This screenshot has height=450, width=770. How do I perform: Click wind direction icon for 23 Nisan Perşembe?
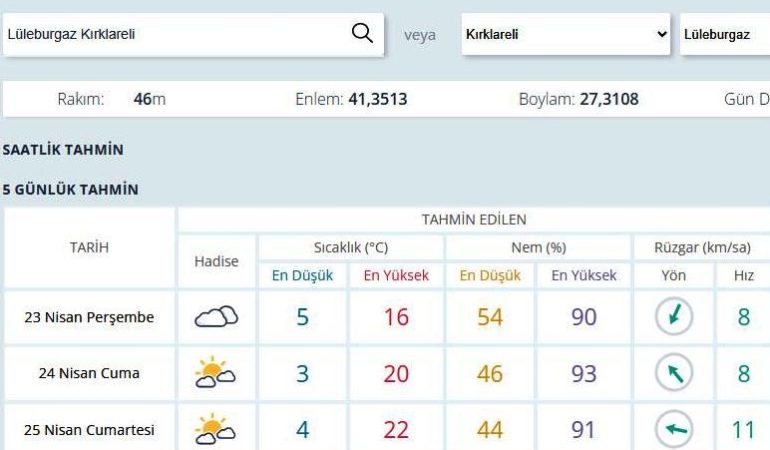click(x=673, y=317)
